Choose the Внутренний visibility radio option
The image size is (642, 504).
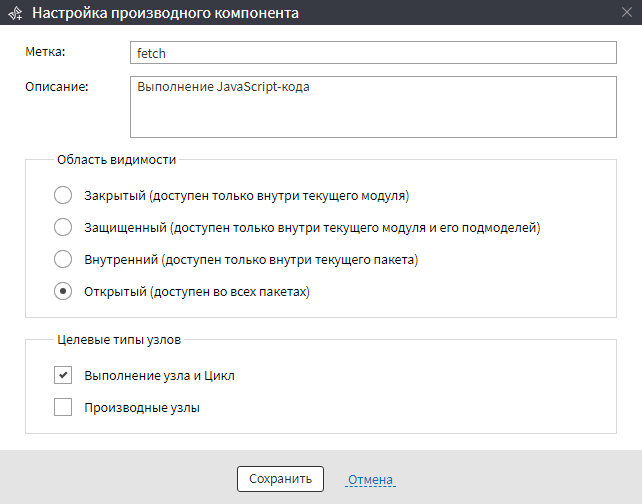pos(63,259)
